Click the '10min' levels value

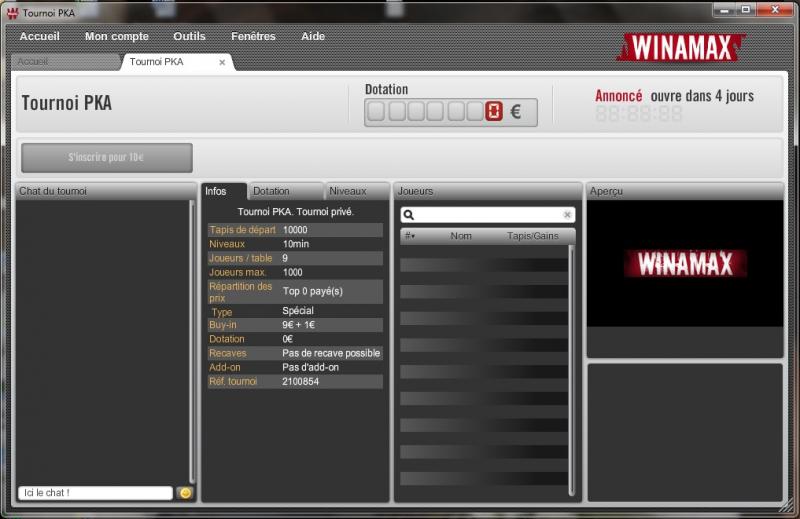[x=296, y=244]
